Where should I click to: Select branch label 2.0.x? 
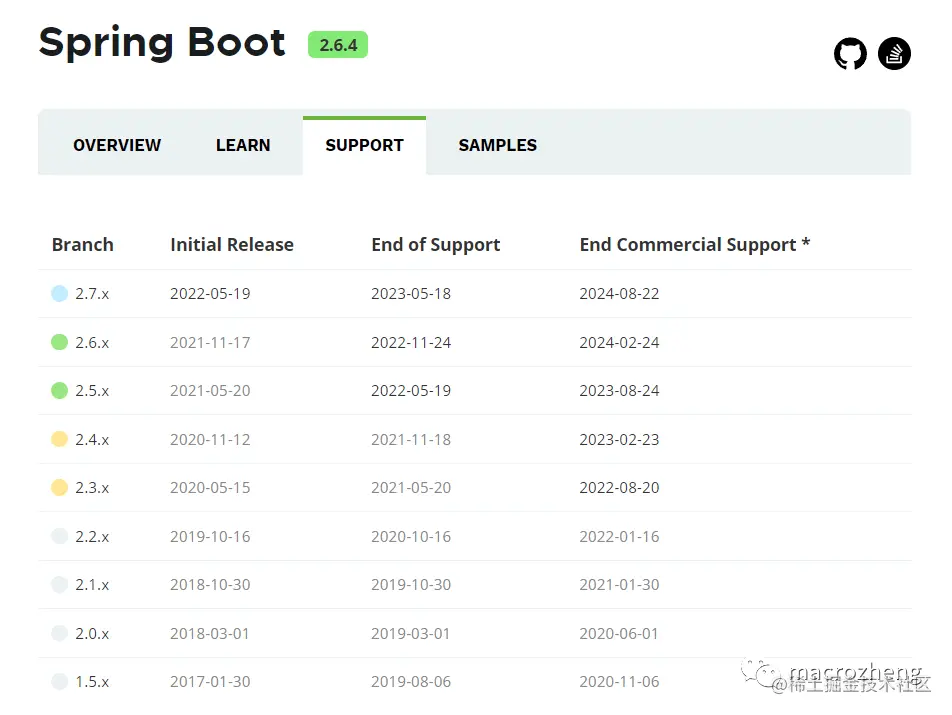92,634
